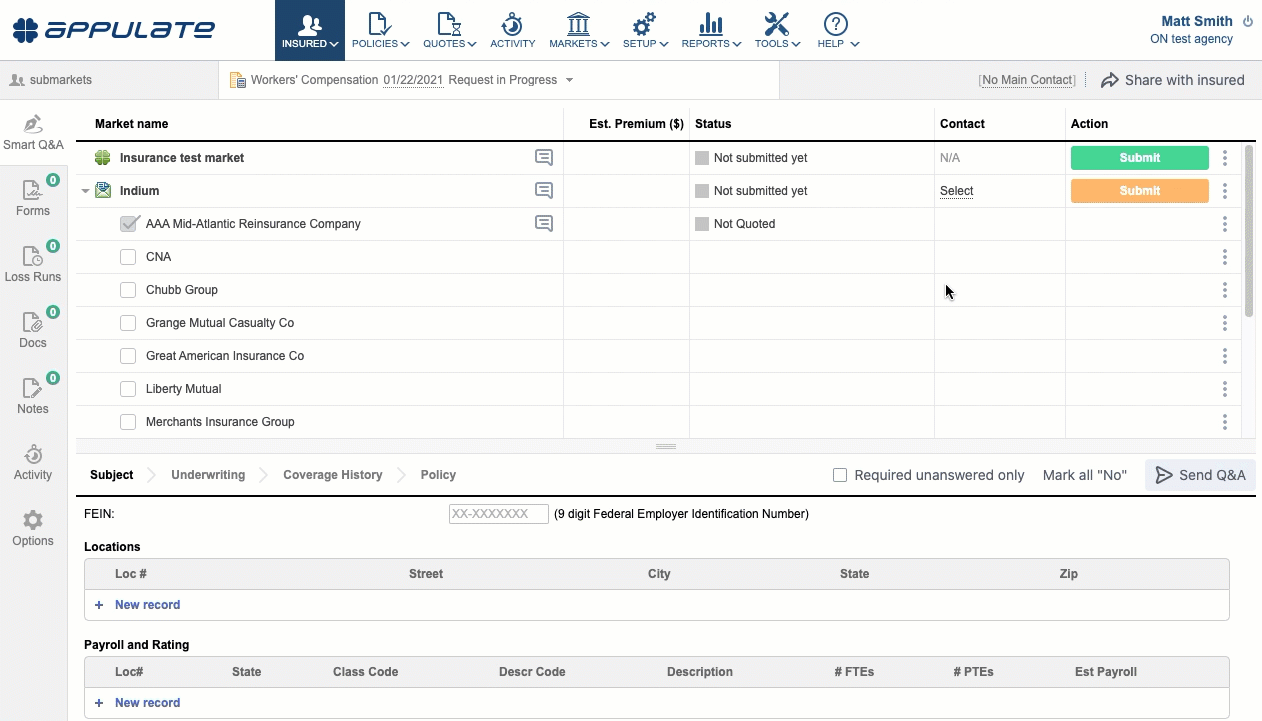1262x721 pixels.
Task: Open the Loss Runs sidebar panel
Action: pos(33,263)
